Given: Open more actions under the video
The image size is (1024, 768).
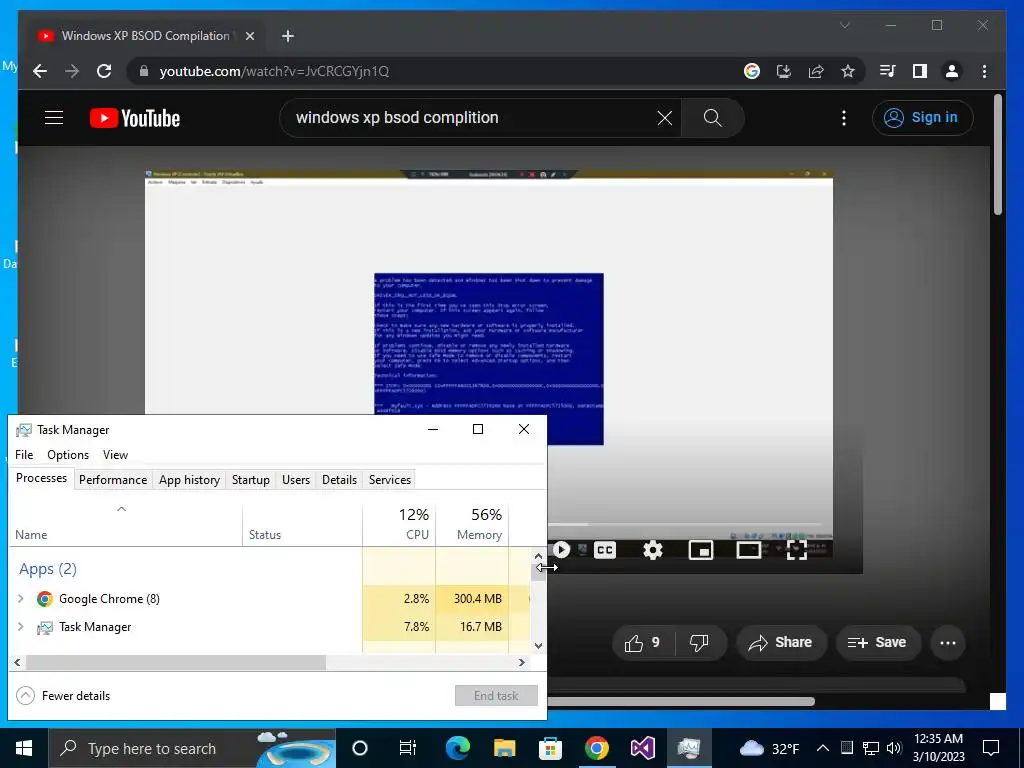Looking at the screenshot, I should pyautogui.click(x=948, y=643).
